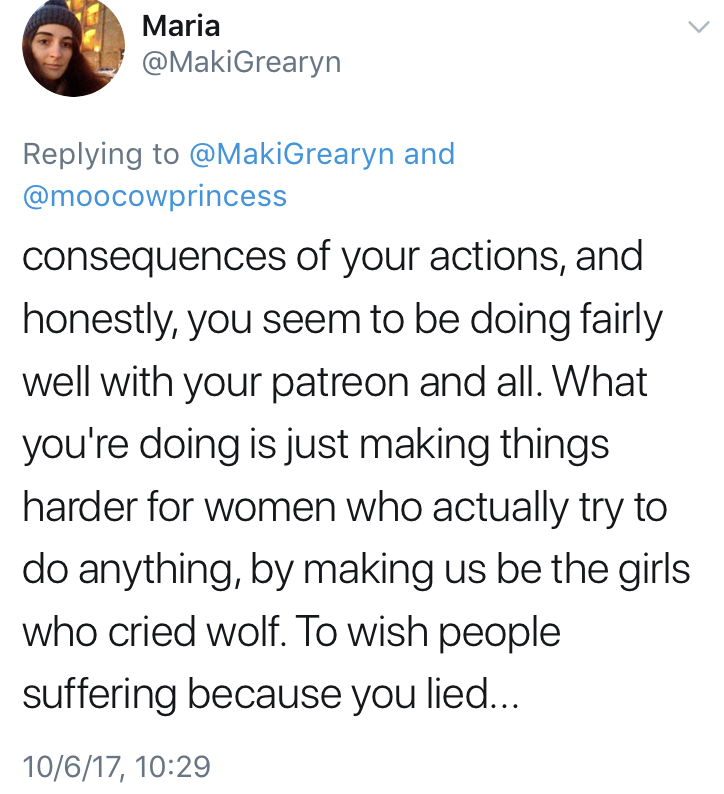Viewport: 724px width, 794px height.
Task: Open the display name Maria
Action: pos(184,23)
